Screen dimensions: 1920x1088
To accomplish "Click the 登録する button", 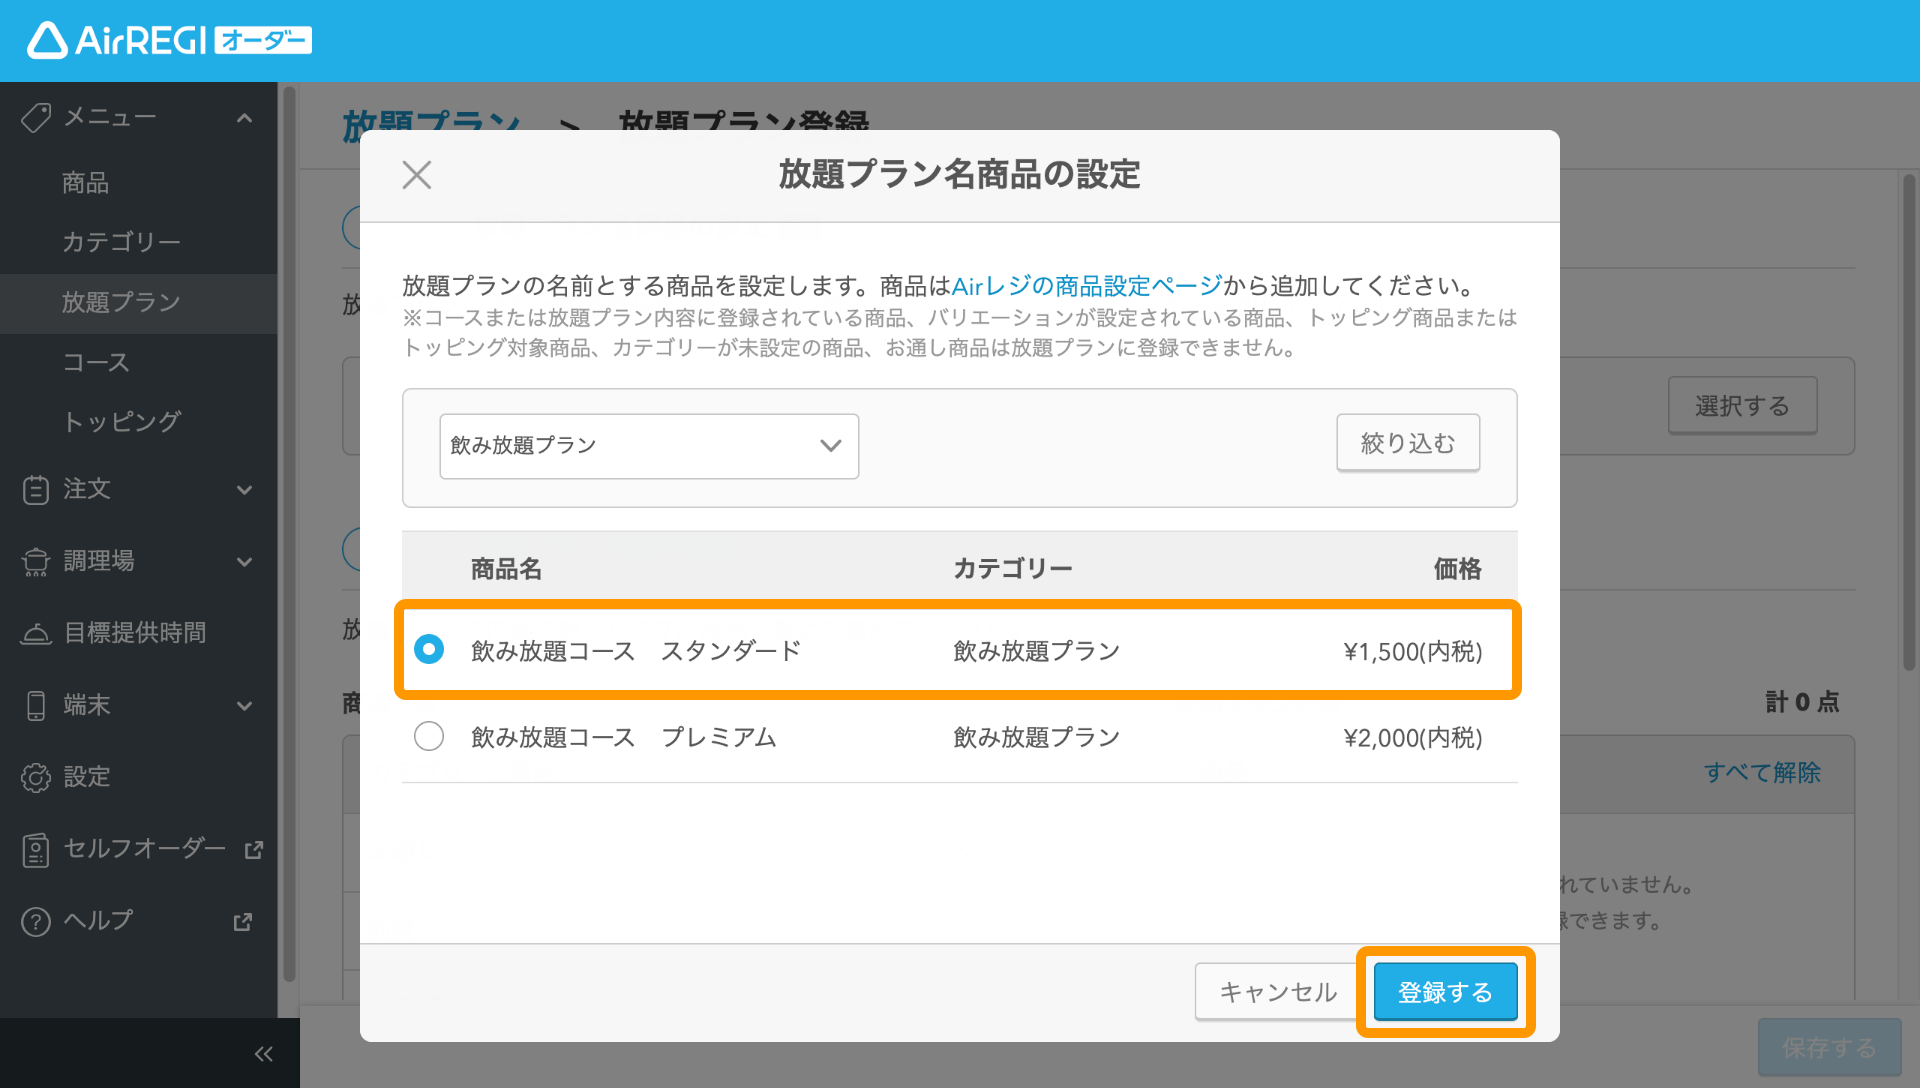I will pos(1445,992).
